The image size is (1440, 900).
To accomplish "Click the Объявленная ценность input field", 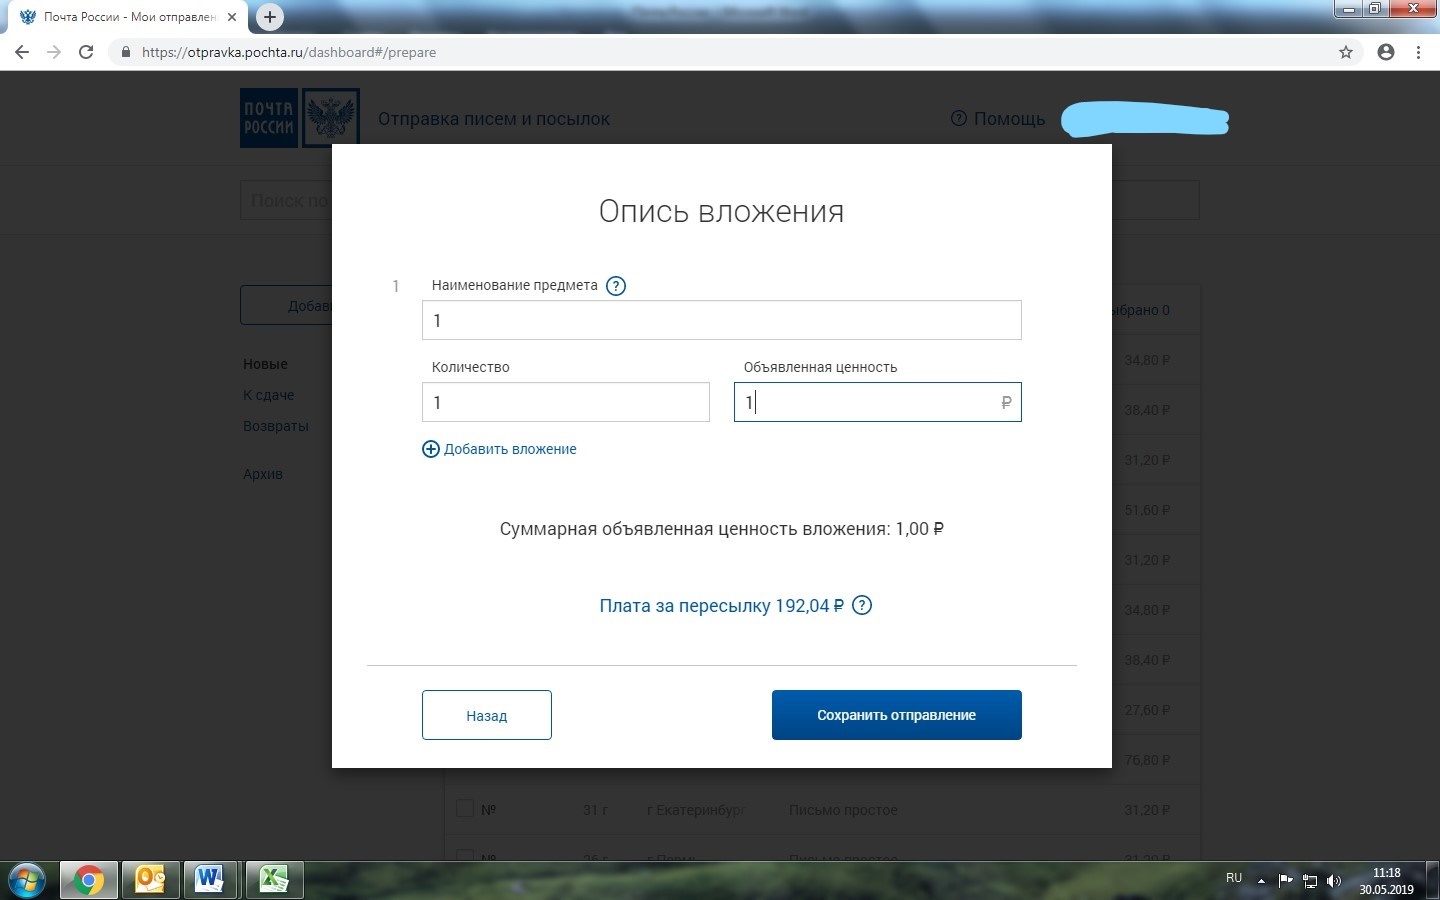I will pos(877,402).
